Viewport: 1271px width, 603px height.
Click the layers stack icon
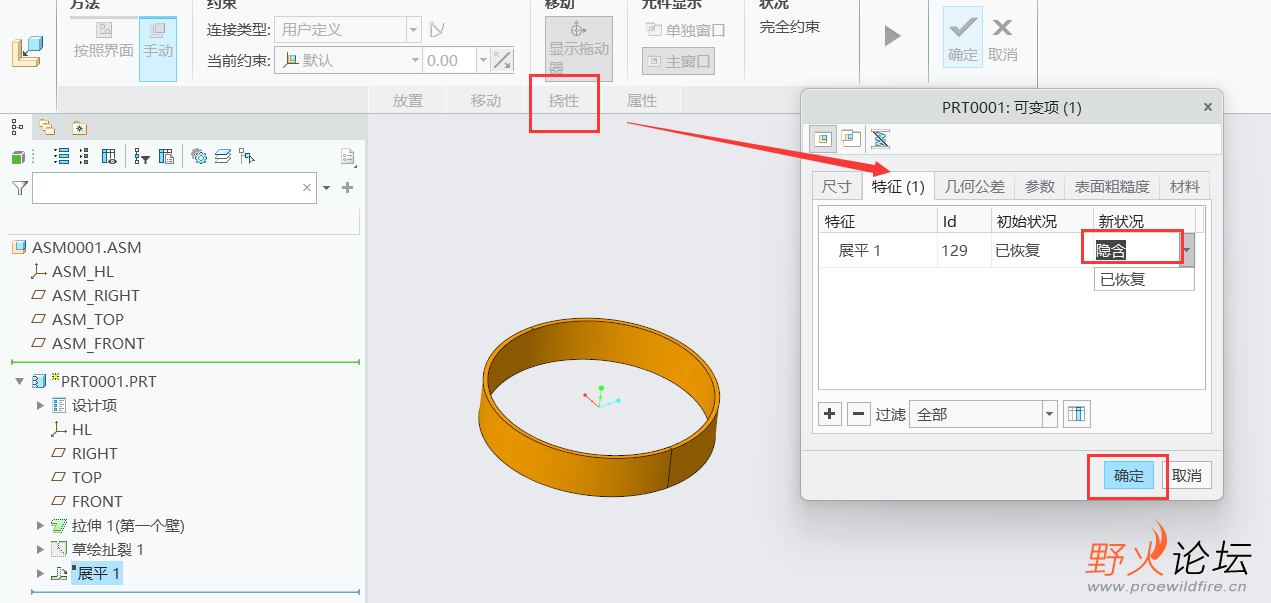point(222,156)
